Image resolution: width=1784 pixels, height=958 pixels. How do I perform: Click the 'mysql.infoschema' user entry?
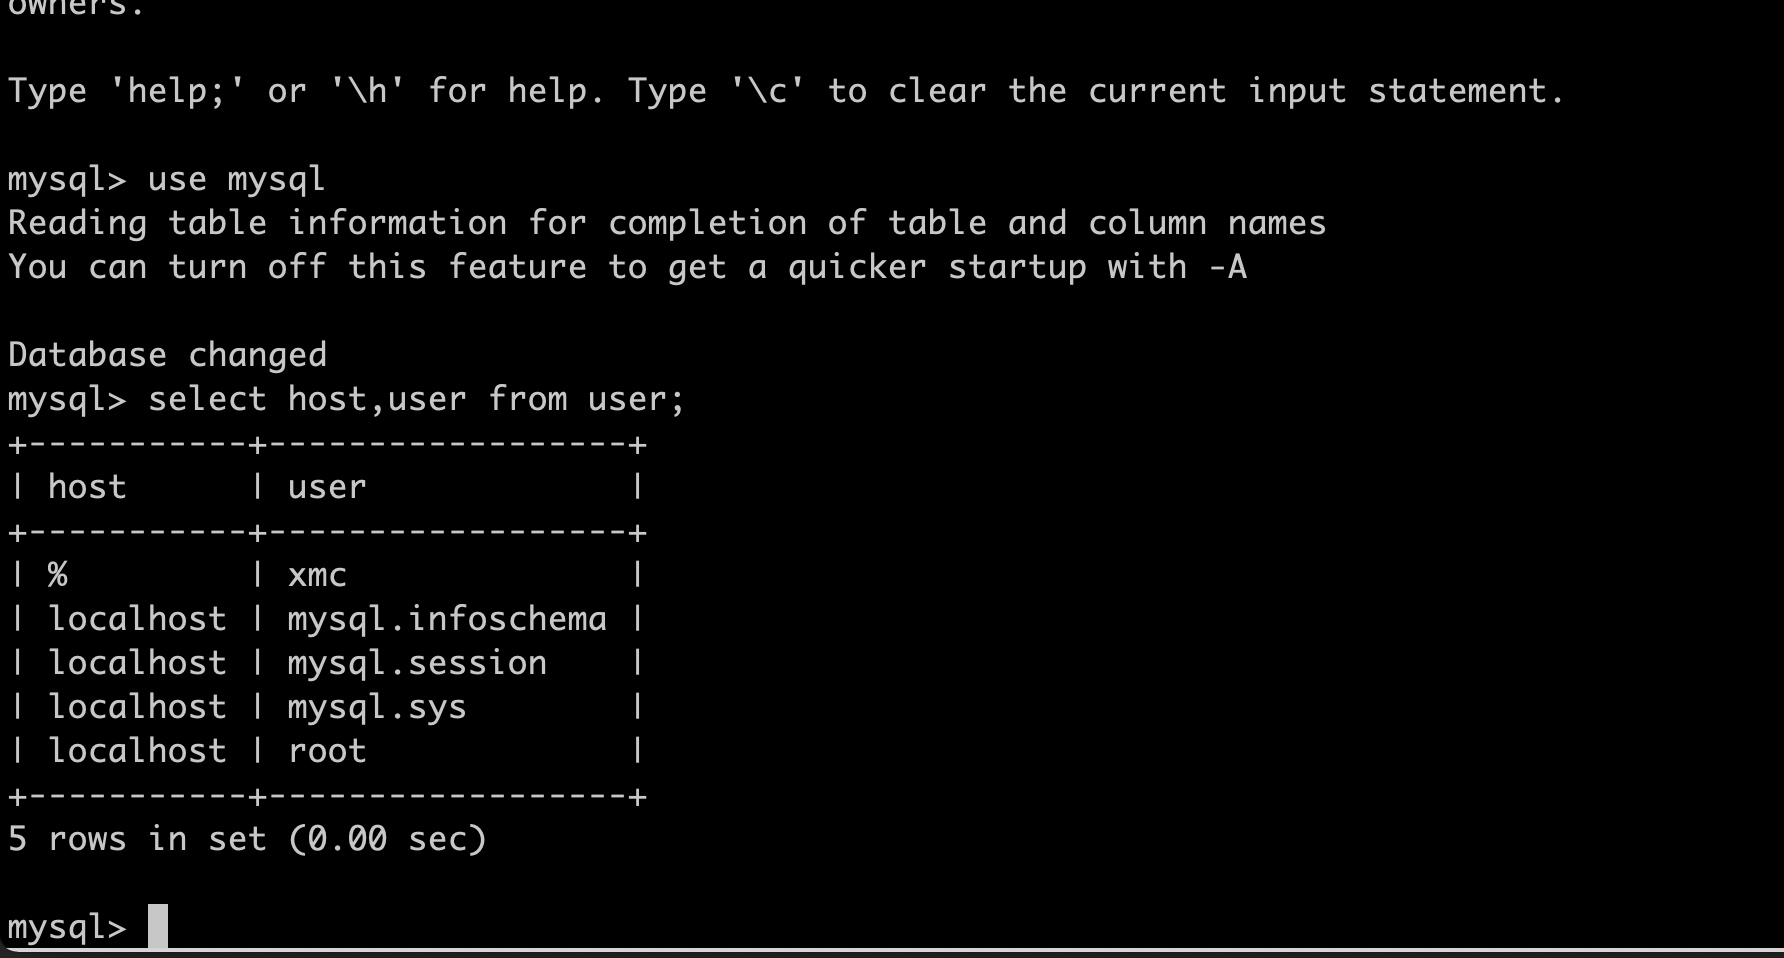click(x=447, y=619)
